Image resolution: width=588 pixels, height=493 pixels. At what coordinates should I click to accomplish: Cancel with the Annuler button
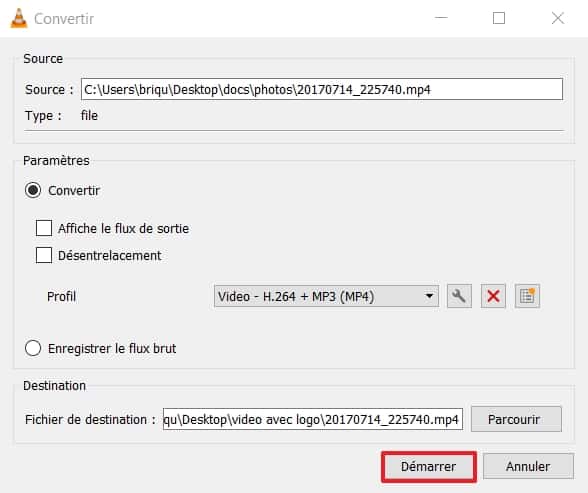click(528, 467)
